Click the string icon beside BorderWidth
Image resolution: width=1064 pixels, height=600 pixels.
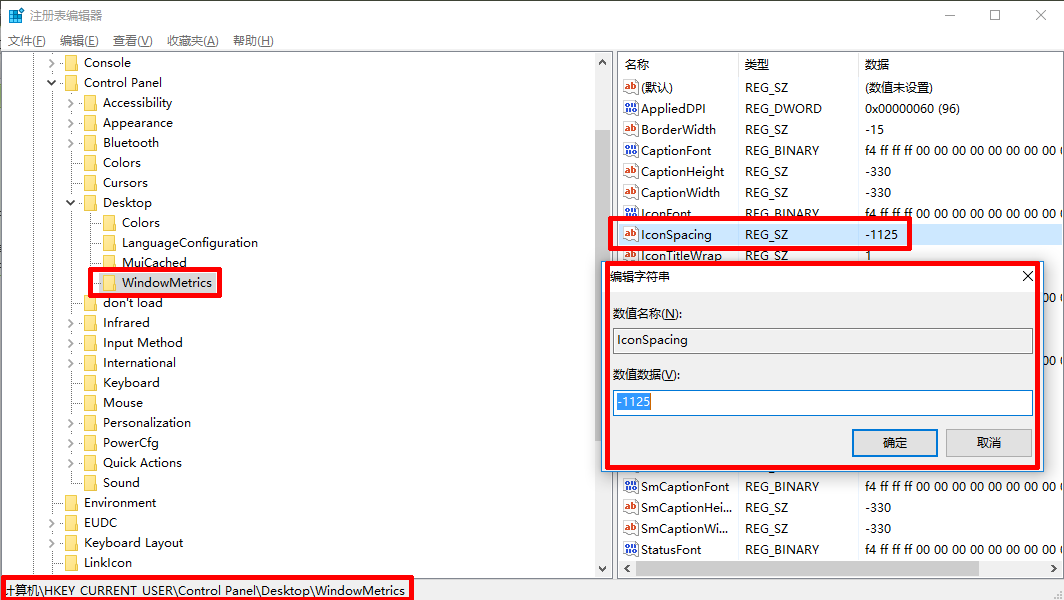point(631,129)
